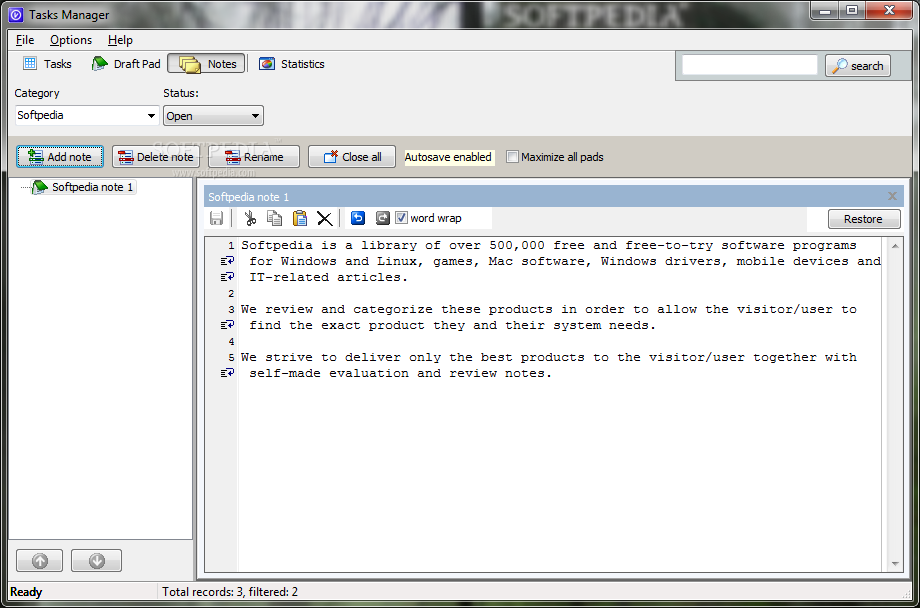This screenshot has width=920, height=608.
Task: Click the 'Ready' status bar text
Action: 26,592
